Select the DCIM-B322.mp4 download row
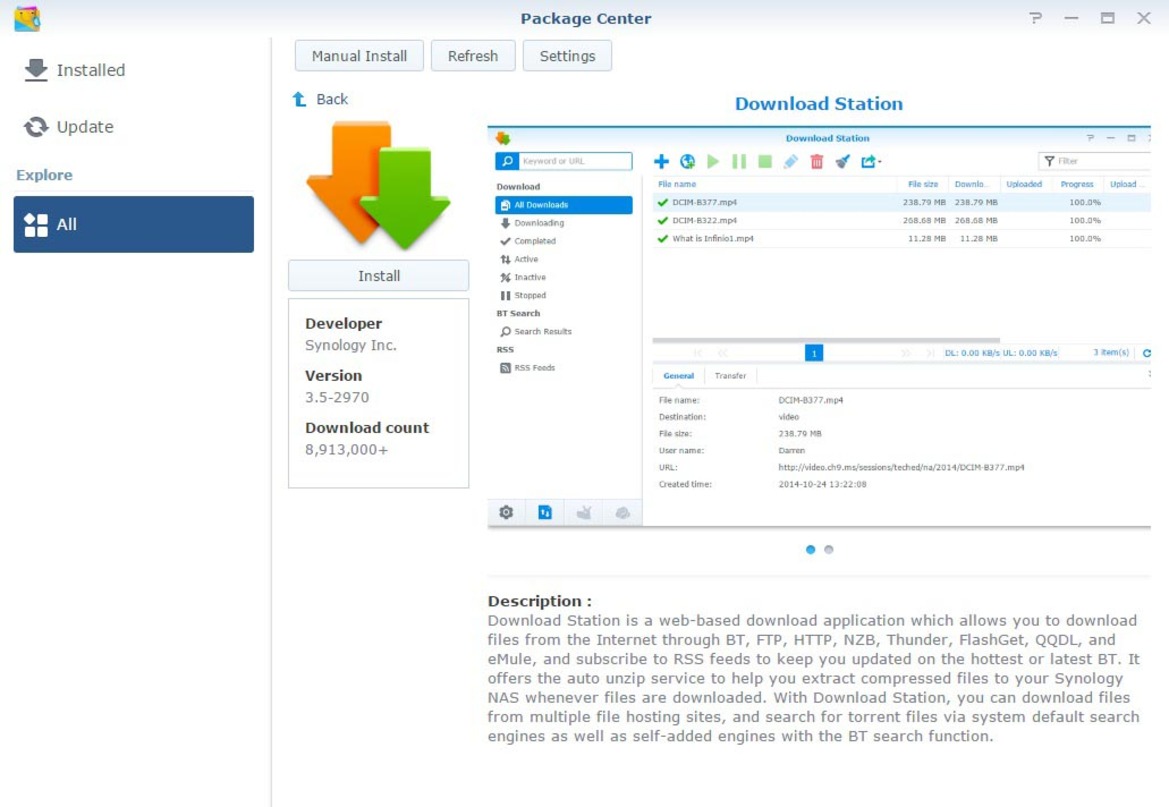Image resolution: width=1169 pixels, height=807 pixels. pyautogui.click(x=901, y=221)
